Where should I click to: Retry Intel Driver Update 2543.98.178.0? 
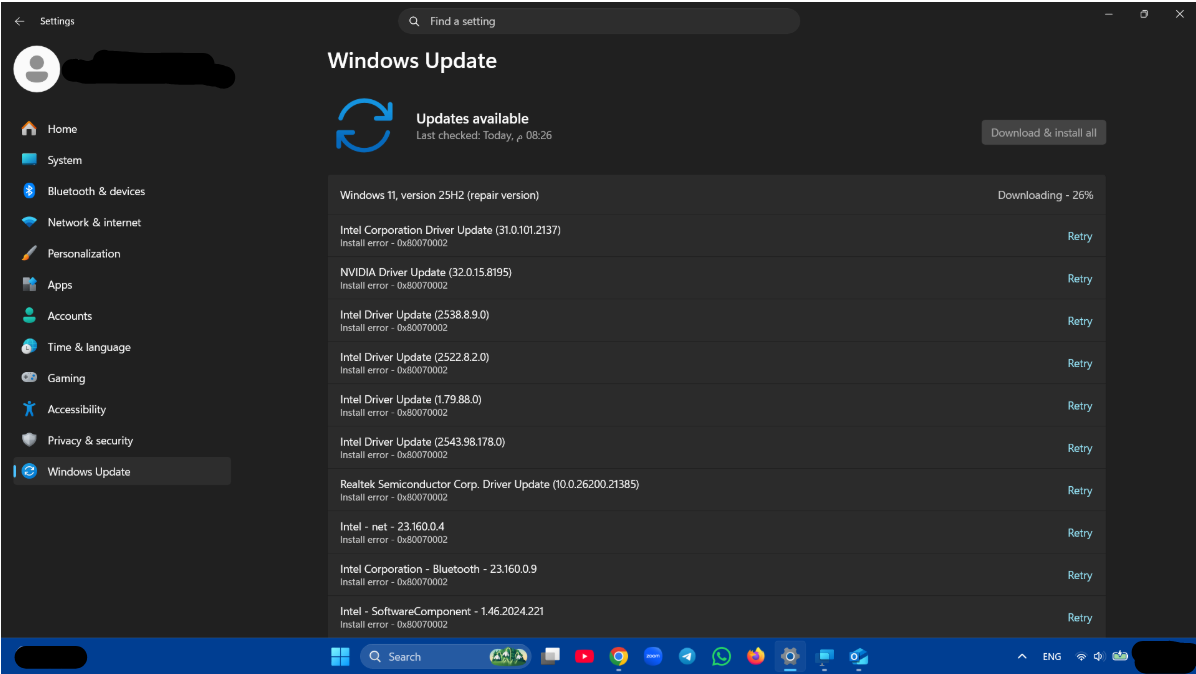1079,448
